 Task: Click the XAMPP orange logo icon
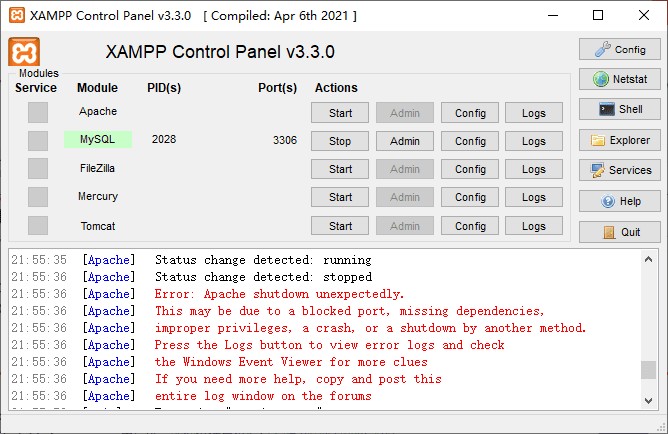[x=24, y=52]
